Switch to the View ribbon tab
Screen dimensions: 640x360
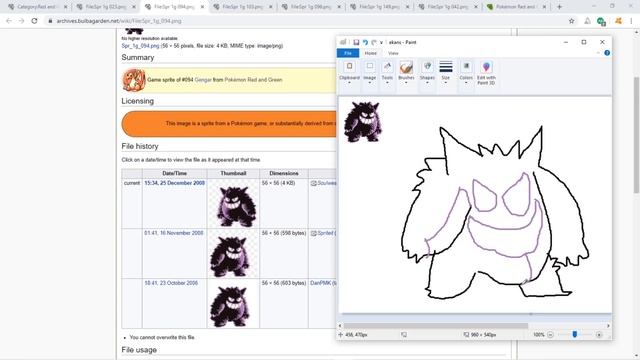[393, 53]
